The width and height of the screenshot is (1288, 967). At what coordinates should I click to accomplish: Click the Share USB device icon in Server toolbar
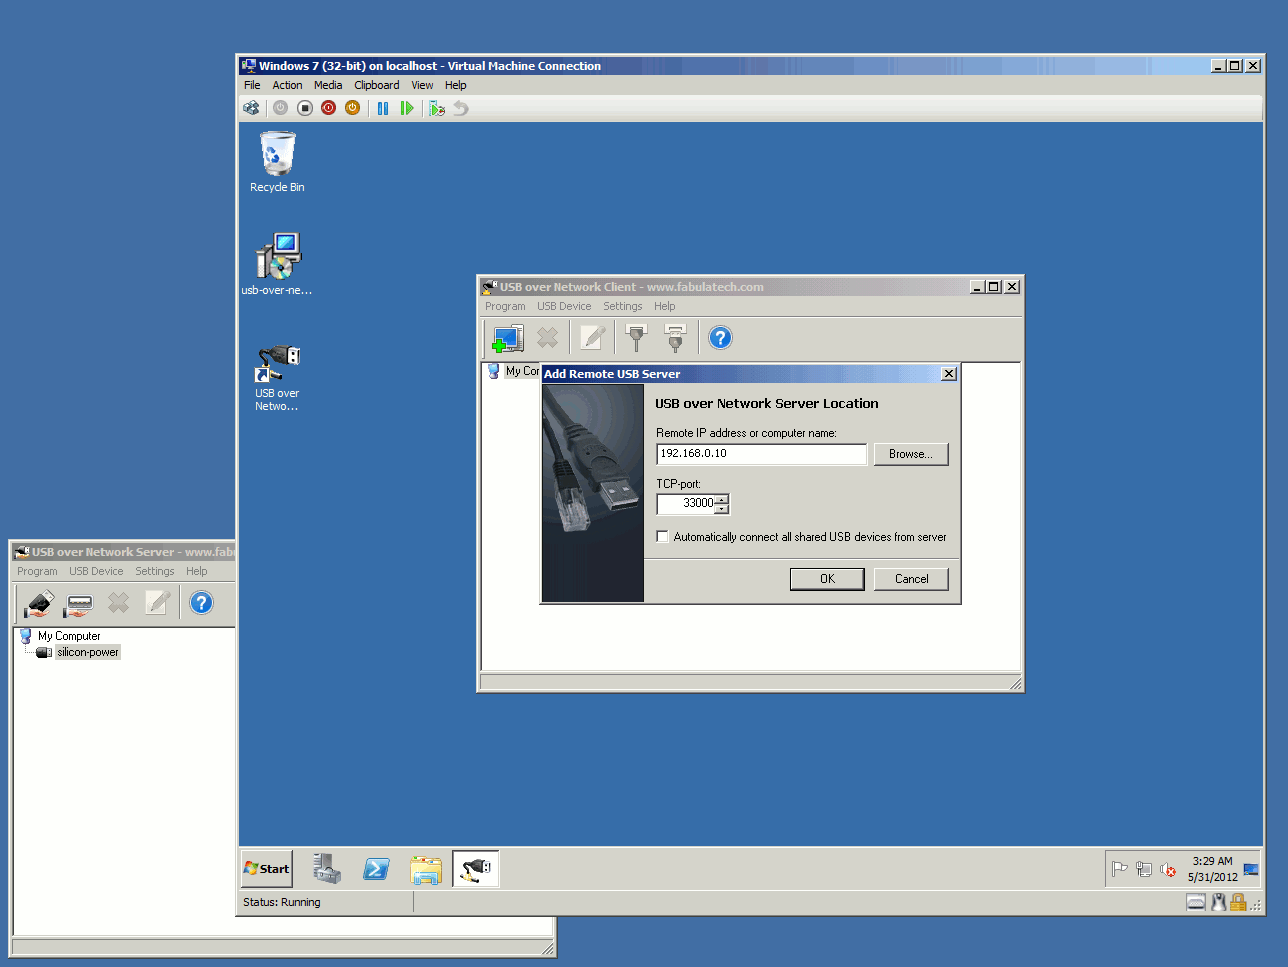point(40,603)
